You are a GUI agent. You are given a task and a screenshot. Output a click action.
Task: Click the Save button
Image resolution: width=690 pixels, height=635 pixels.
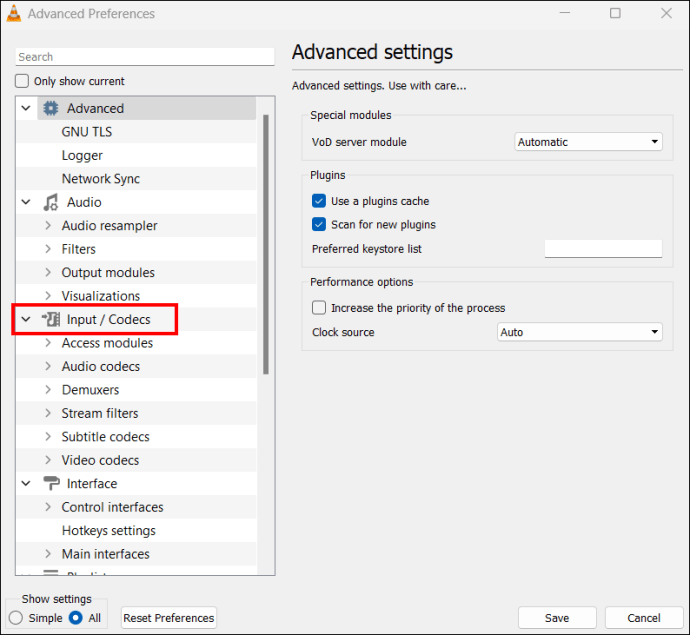[557, 618]
